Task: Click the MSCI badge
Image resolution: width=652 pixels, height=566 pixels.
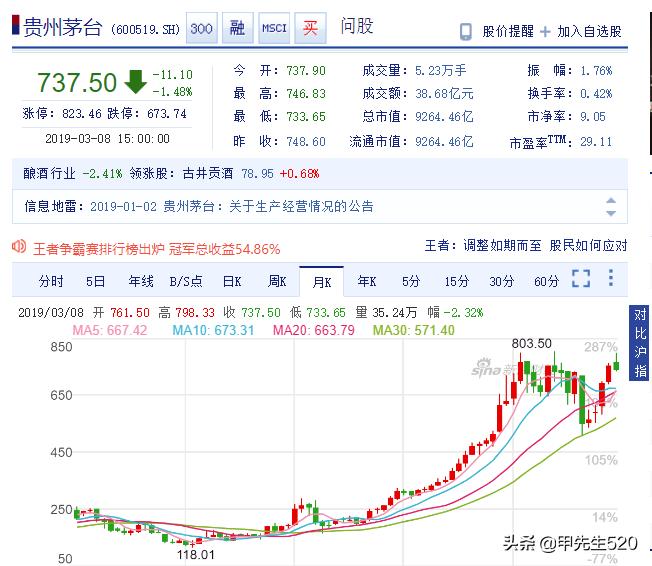Action: tap(274, 28)
